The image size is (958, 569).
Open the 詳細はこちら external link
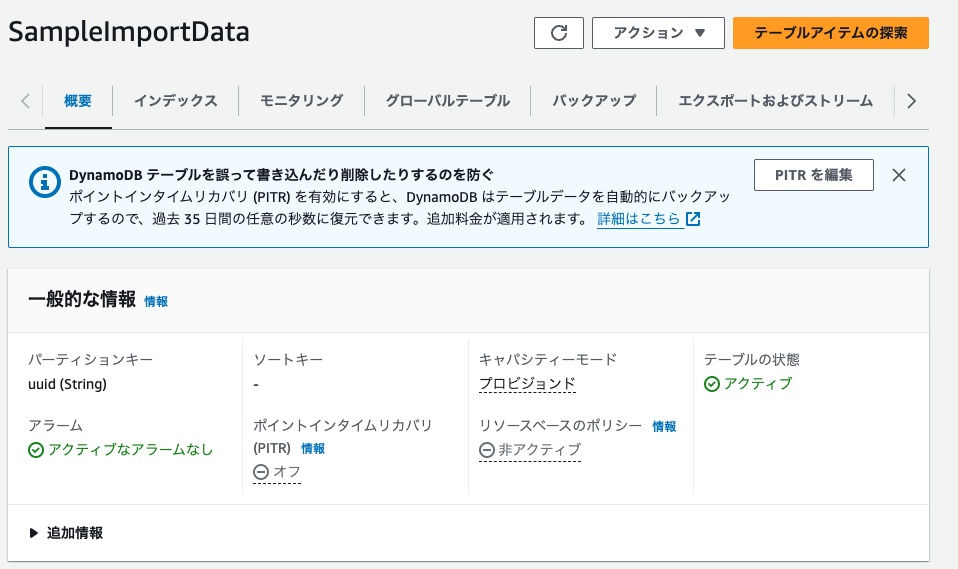click(648, 219)
